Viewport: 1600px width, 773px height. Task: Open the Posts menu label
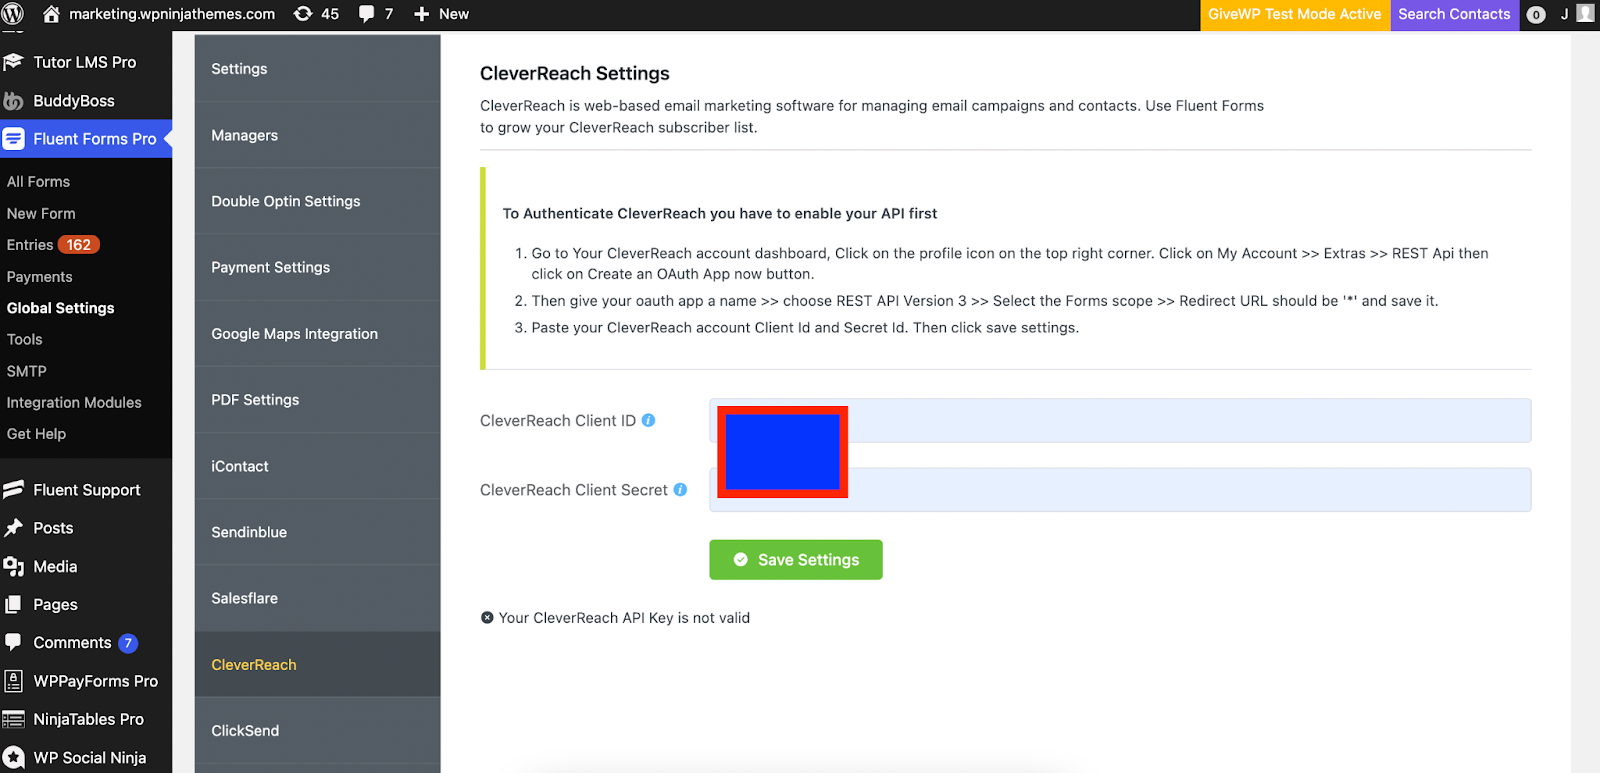coord(53,528)
